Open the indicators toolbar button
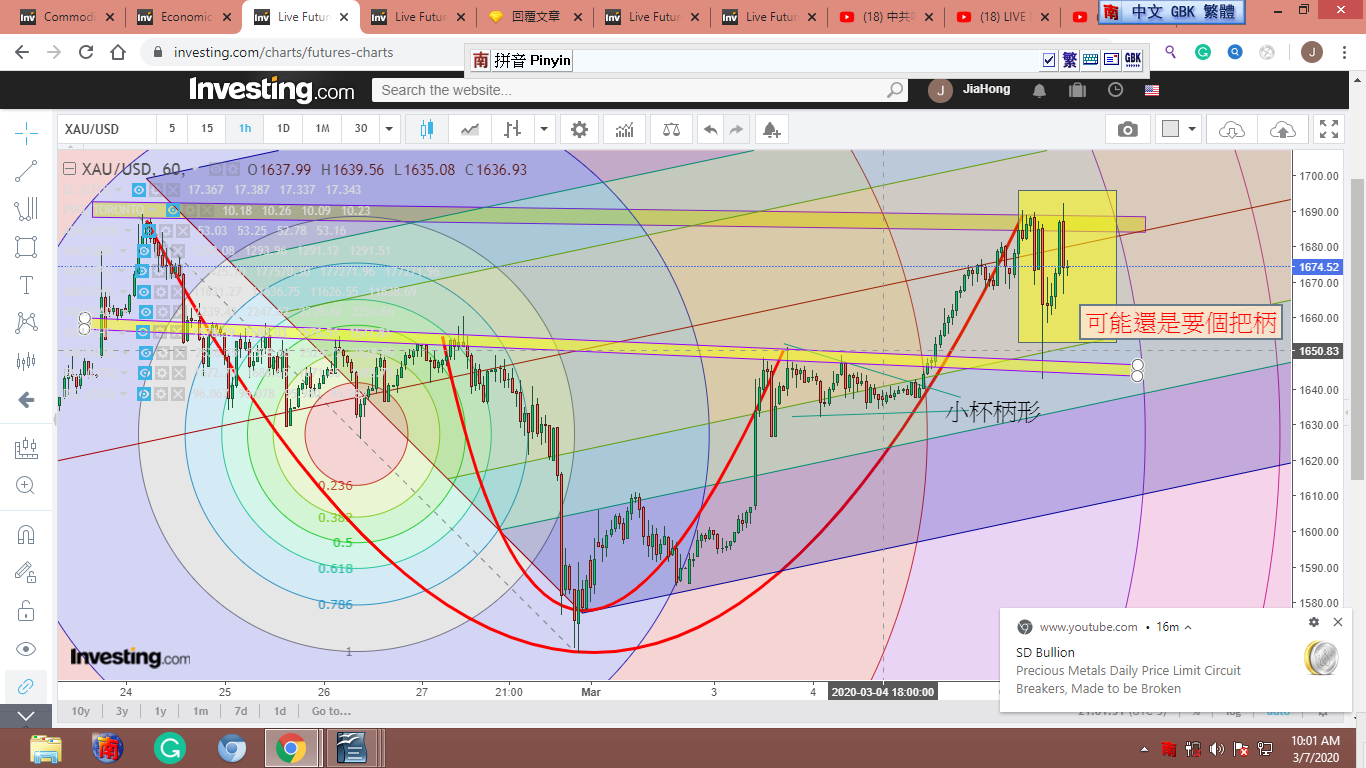This screenshot has height=768, width=1366. tap(624, 129)
